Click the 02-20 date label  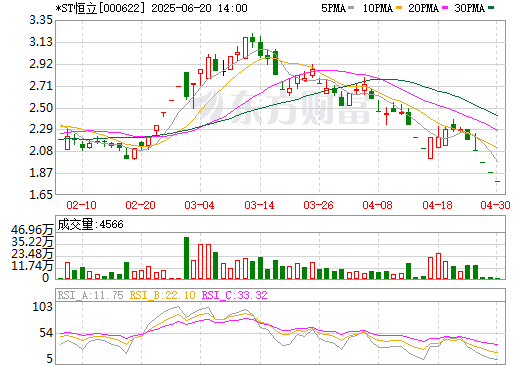pos(141,205)
